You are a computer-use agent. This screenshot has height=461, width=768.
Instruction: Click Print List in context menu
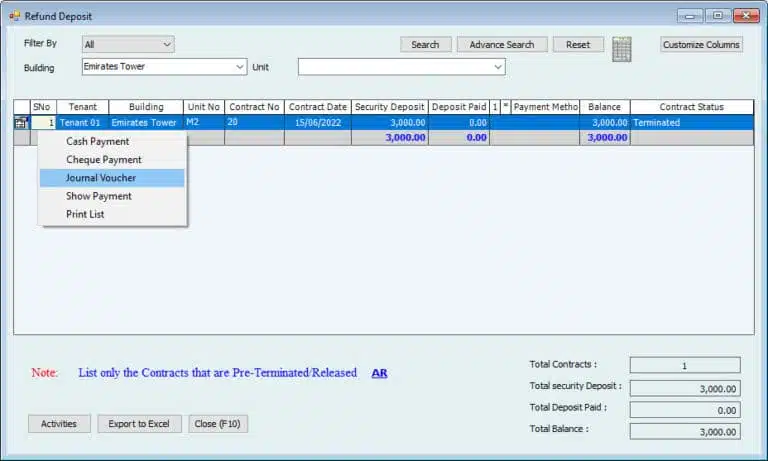tap(85, 214)
